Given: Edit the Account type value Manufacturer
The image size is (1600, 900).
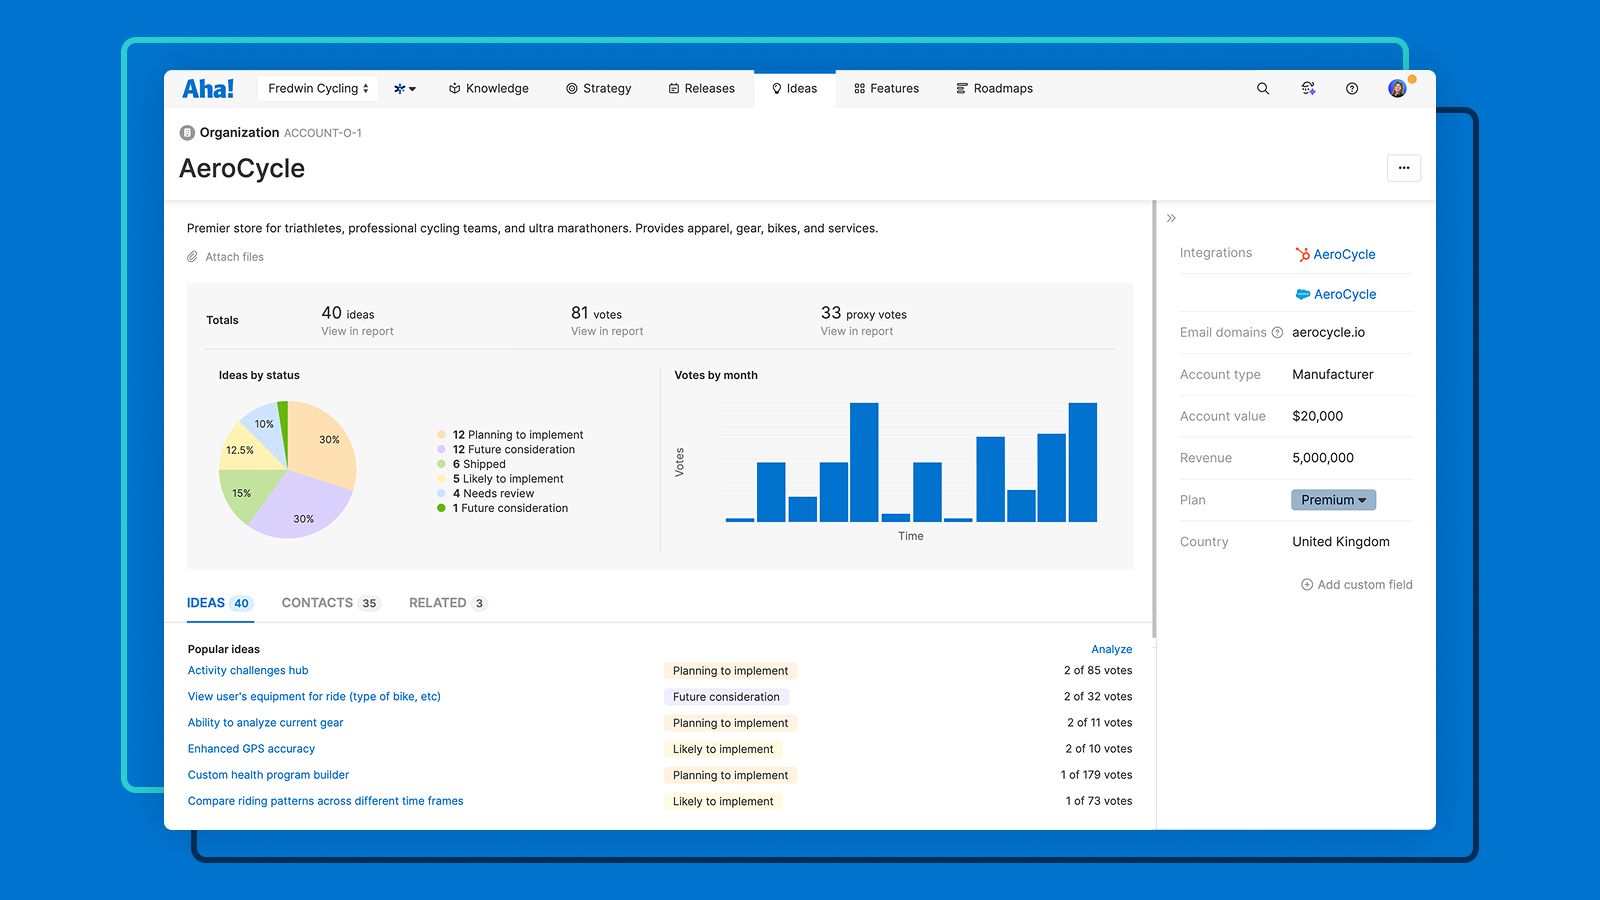Looking at the screenshot, I should (1333, 375).
